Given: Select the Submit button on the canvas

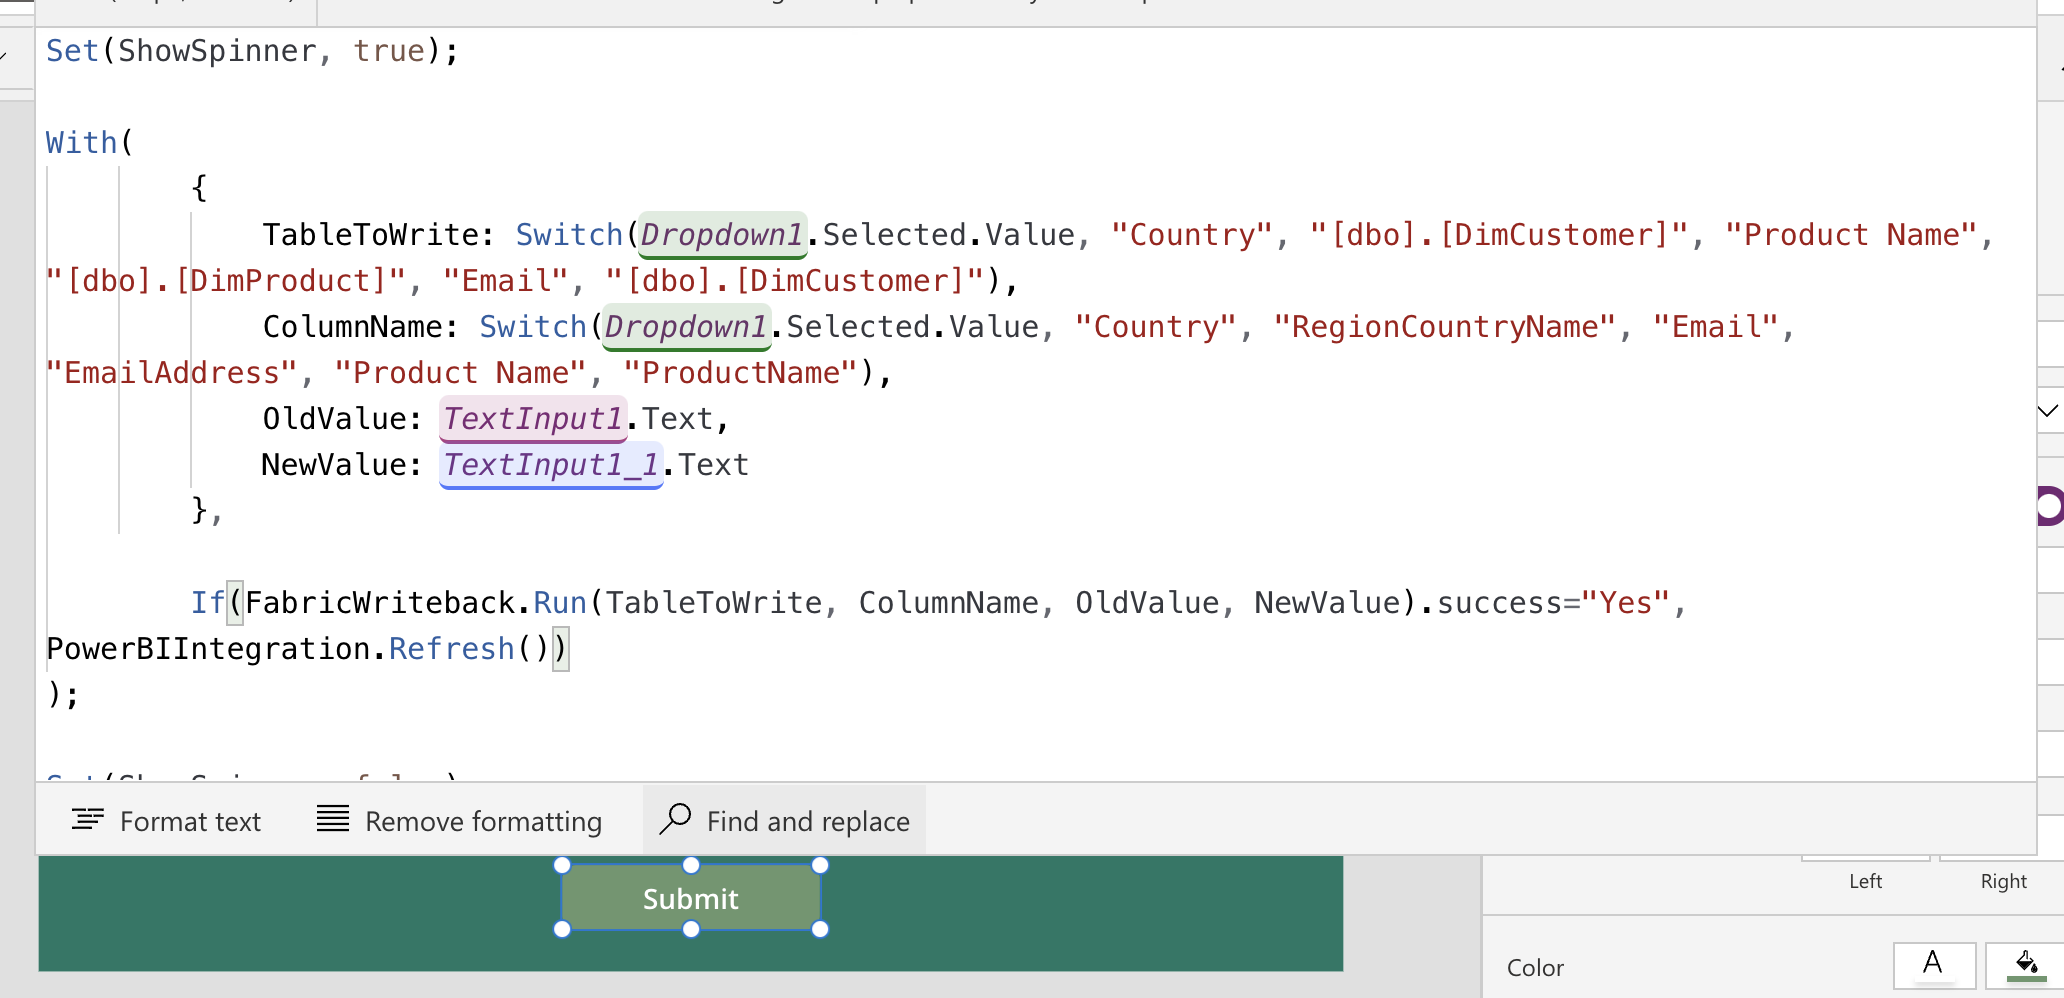Looking at the screenshot, I should (691, 899).
